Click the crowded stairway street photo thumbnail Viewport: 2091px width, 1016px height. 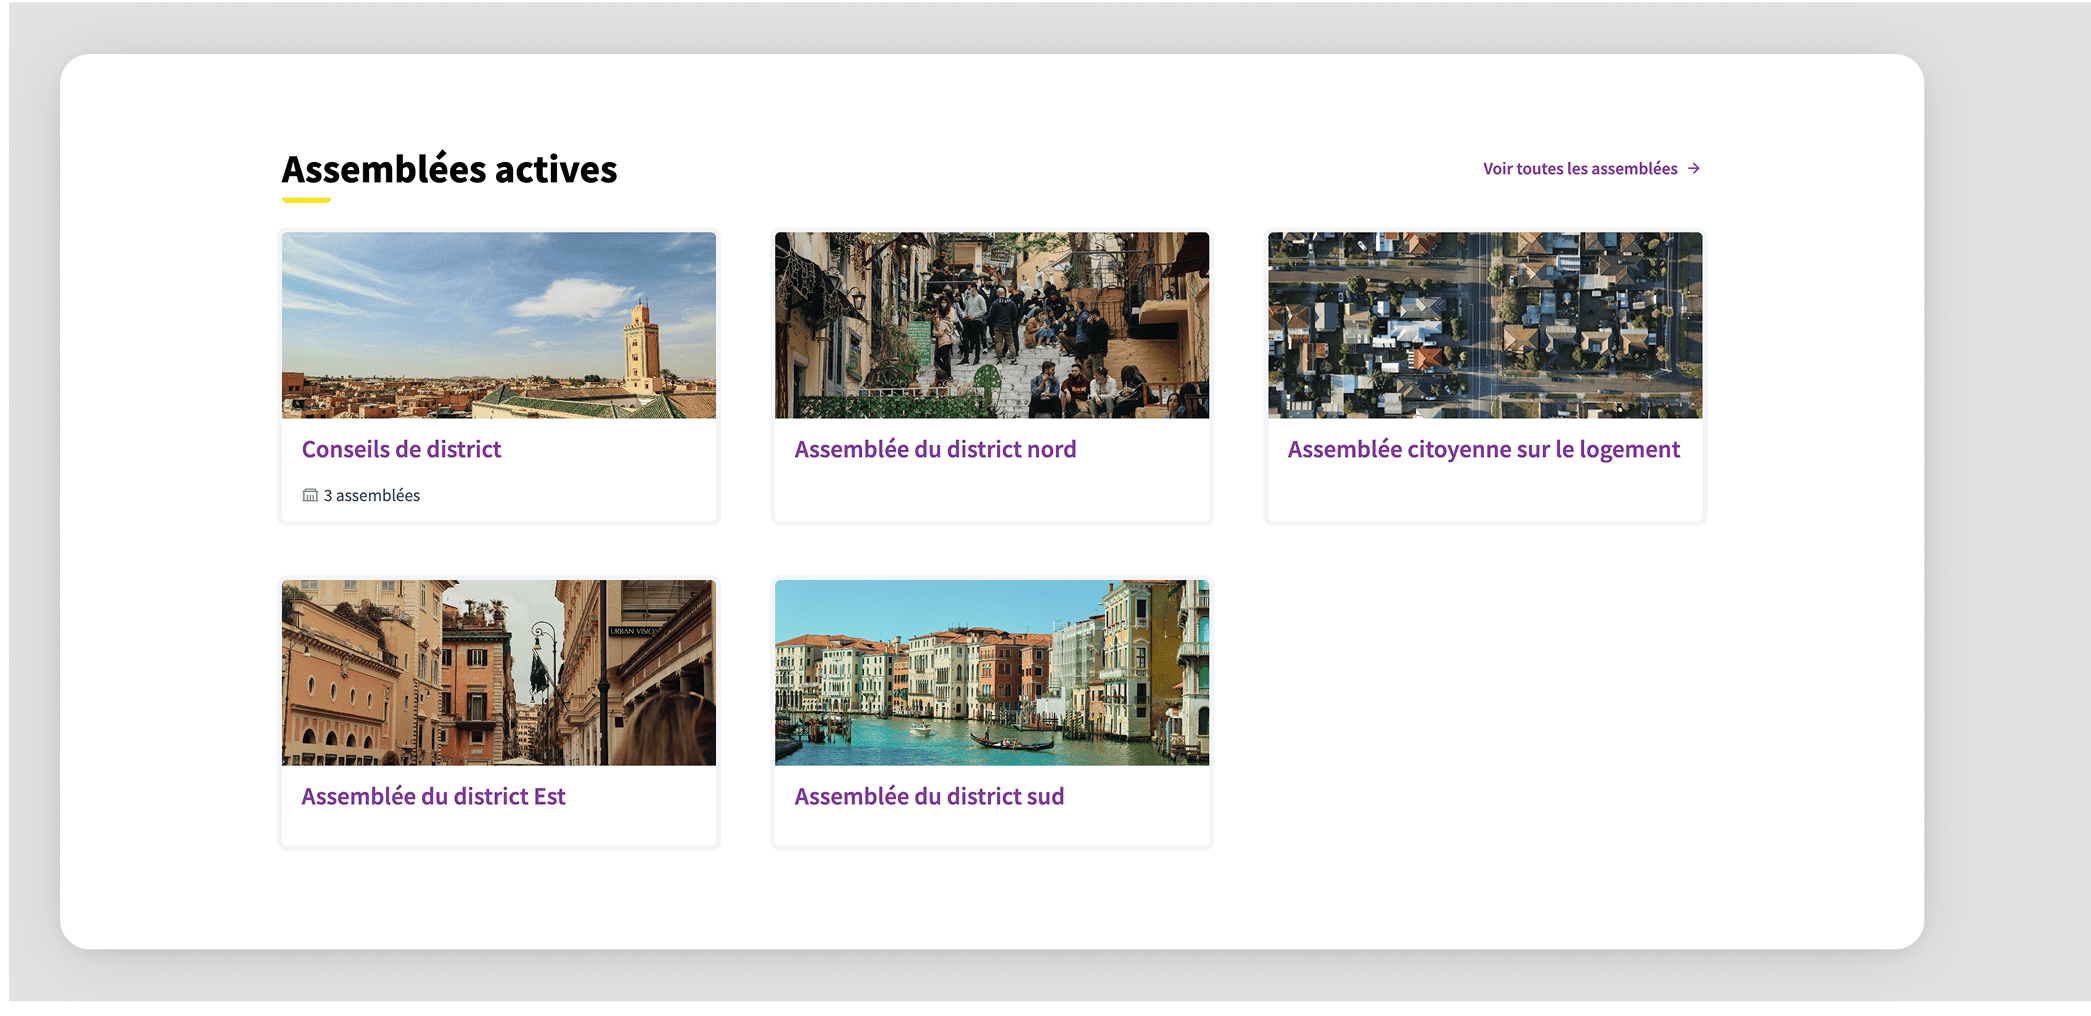pos(992,325)
